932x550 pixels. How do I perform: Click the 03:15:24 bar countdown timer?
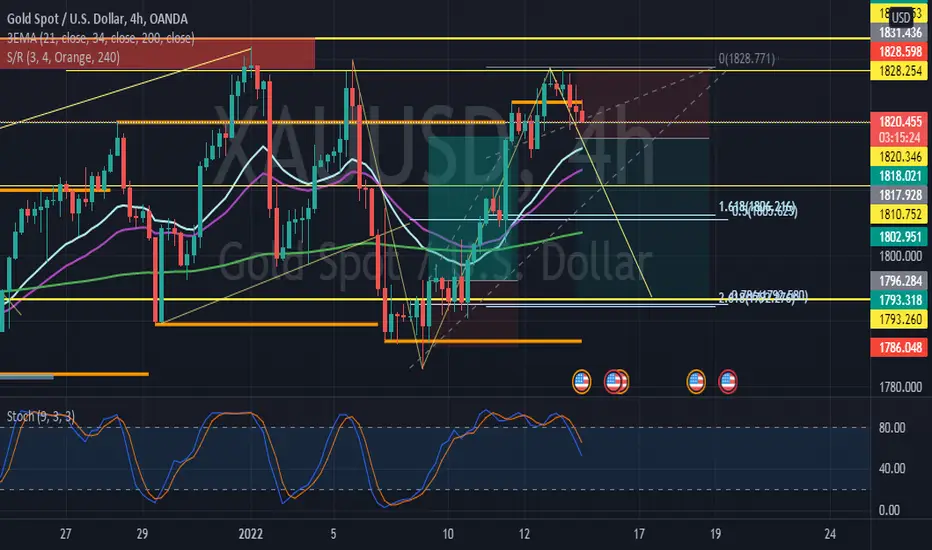900,137
